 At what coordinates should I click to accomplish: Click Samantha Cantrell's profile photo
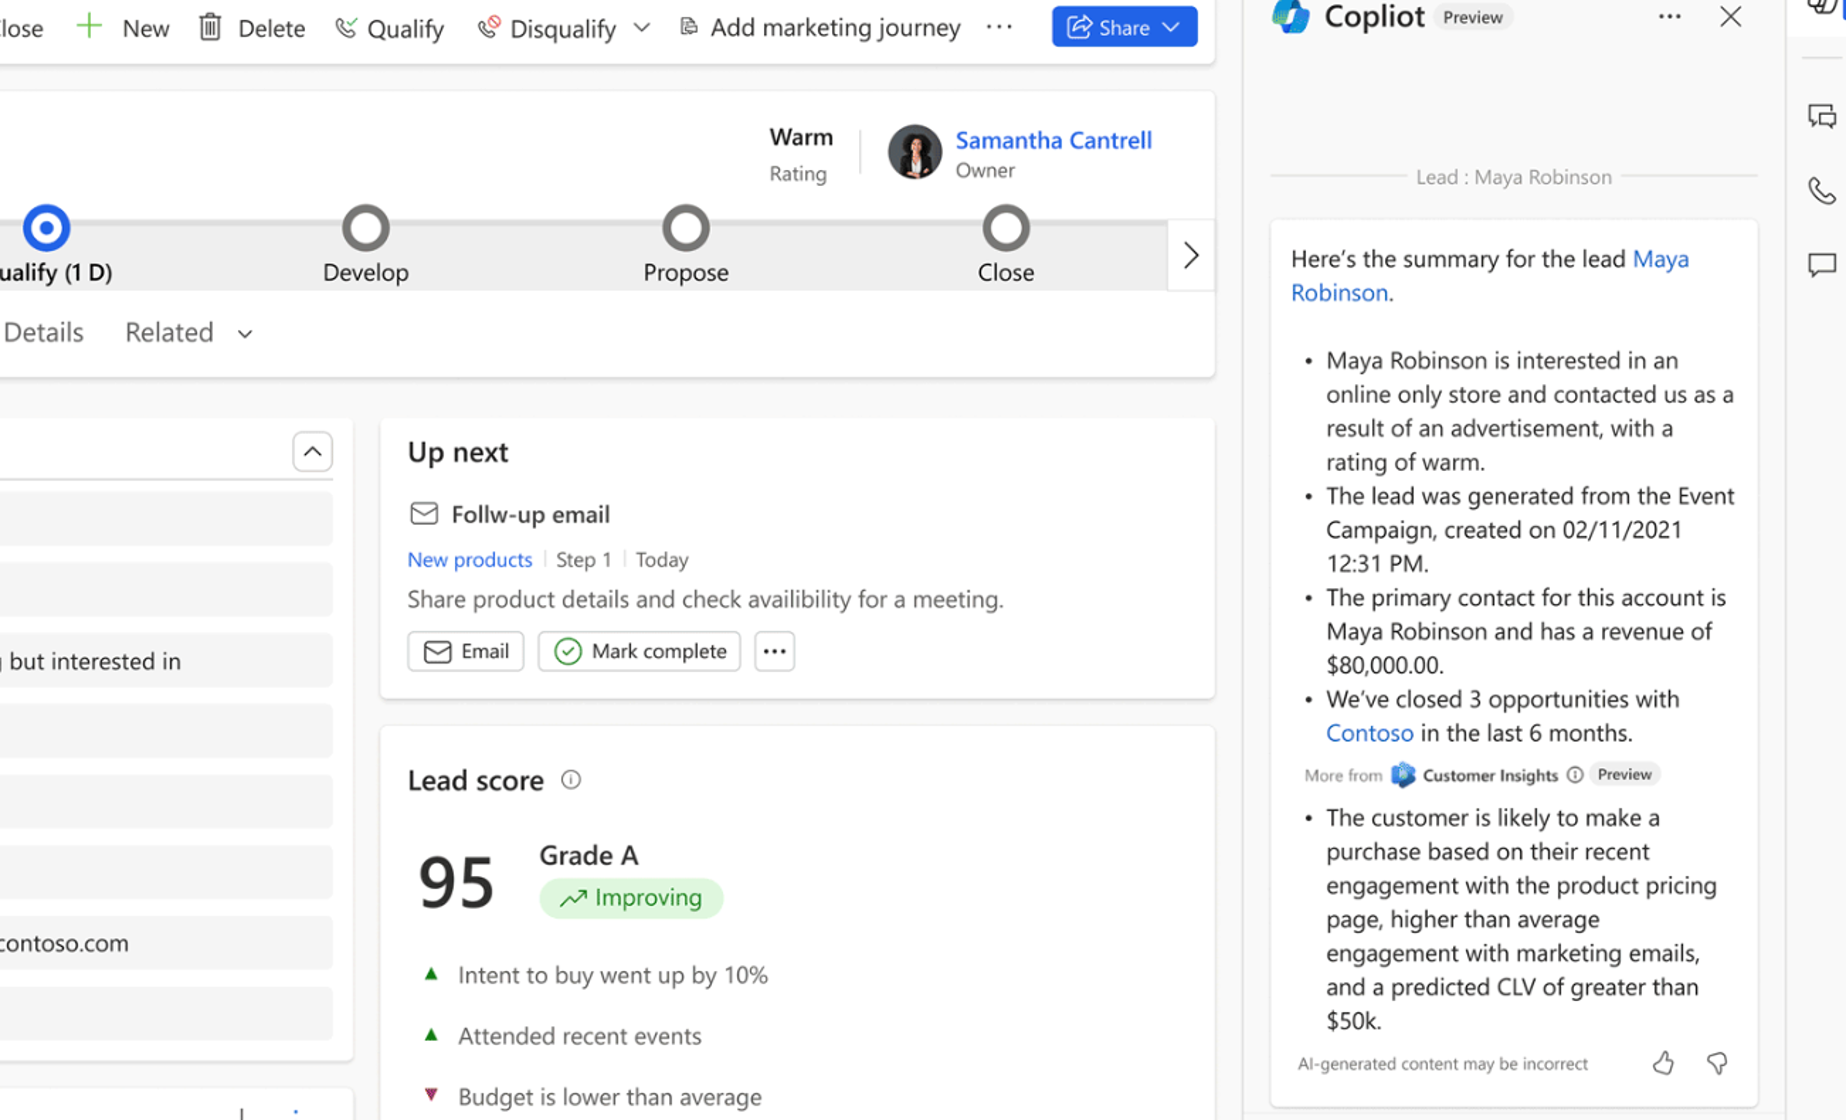(x=914, y=152)
